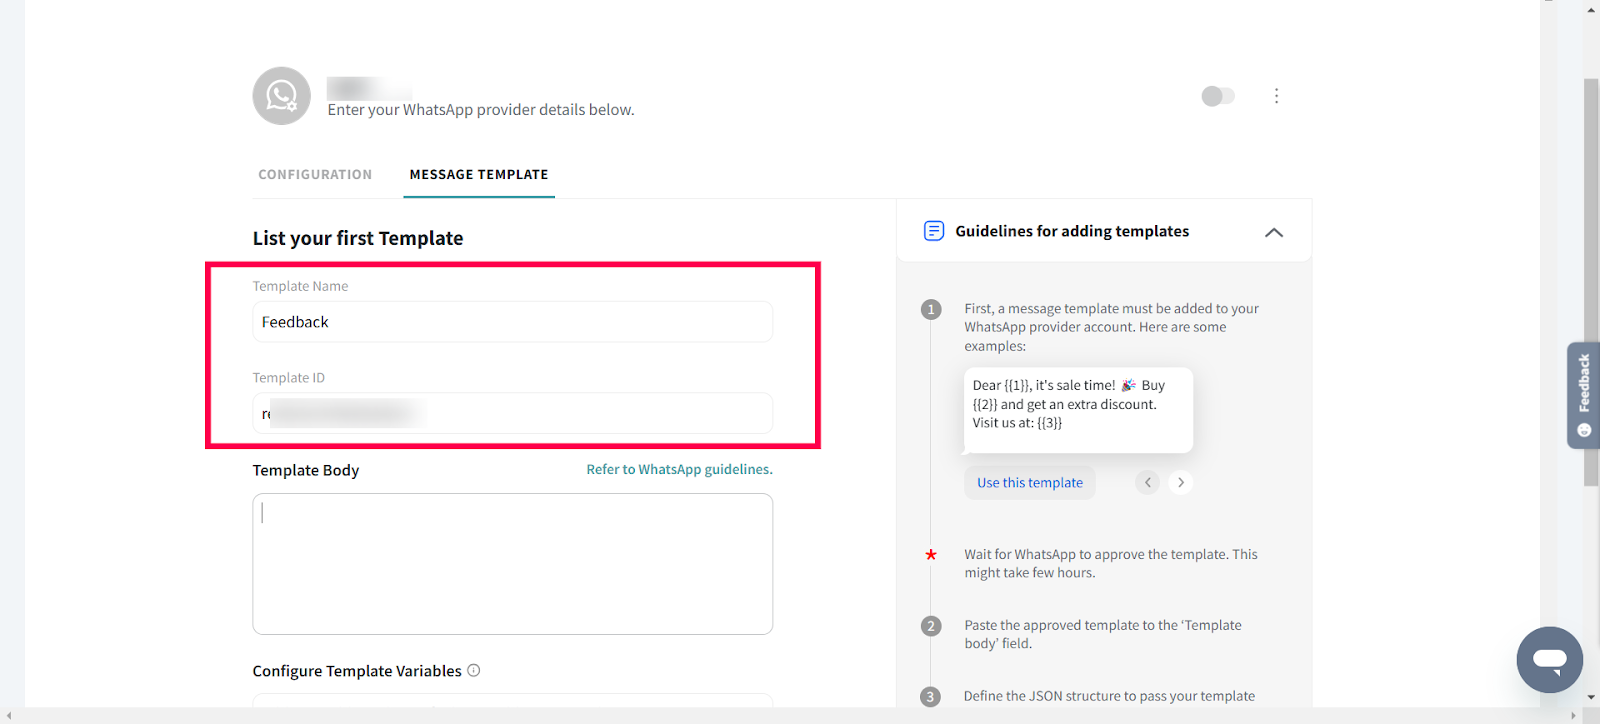This screenshot has height=724, width=1600.
Task: Click the WhatsApp provider logo icon
Action: 281,96
